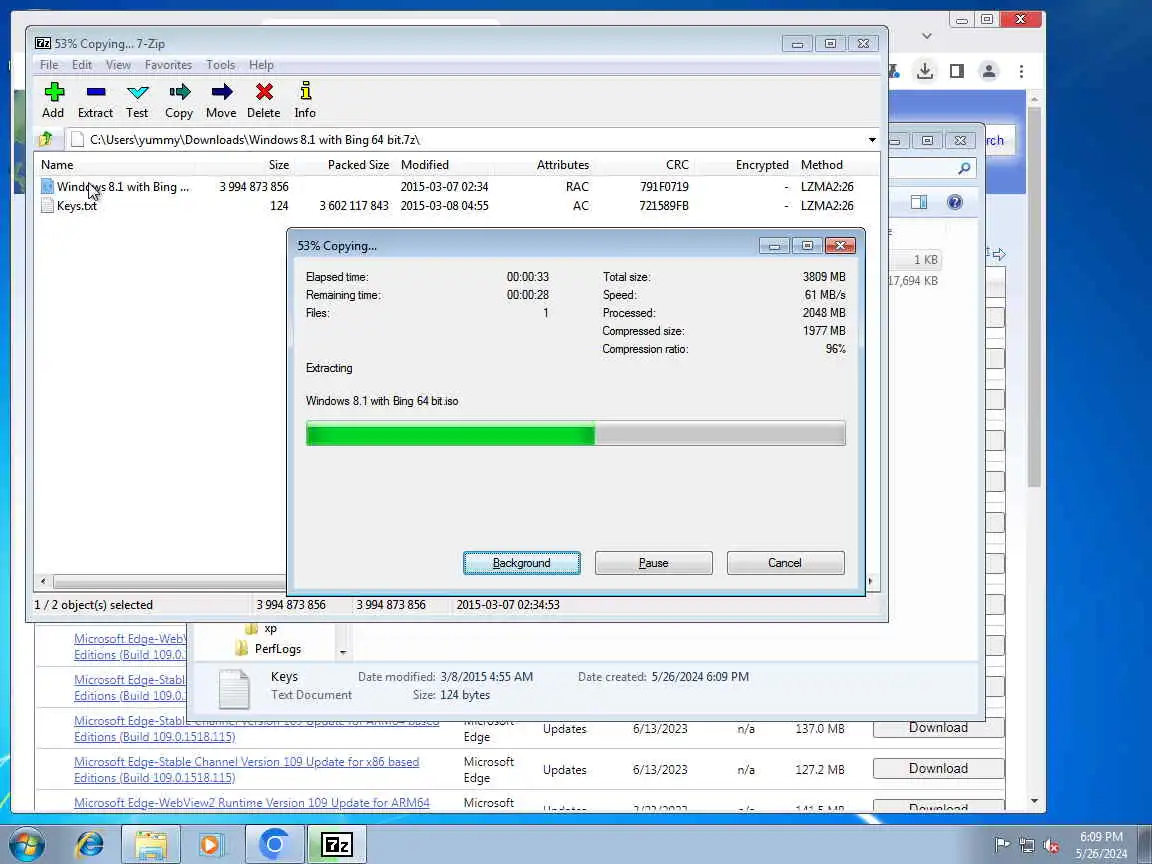Click the Info toolbar icon
The image size is (1152, 864).
pos(306,100)
